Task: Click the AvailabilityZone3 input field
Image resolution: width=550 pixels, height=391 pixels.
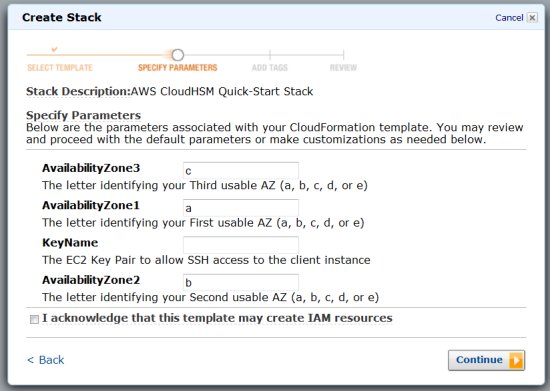Action: point(241,171)
